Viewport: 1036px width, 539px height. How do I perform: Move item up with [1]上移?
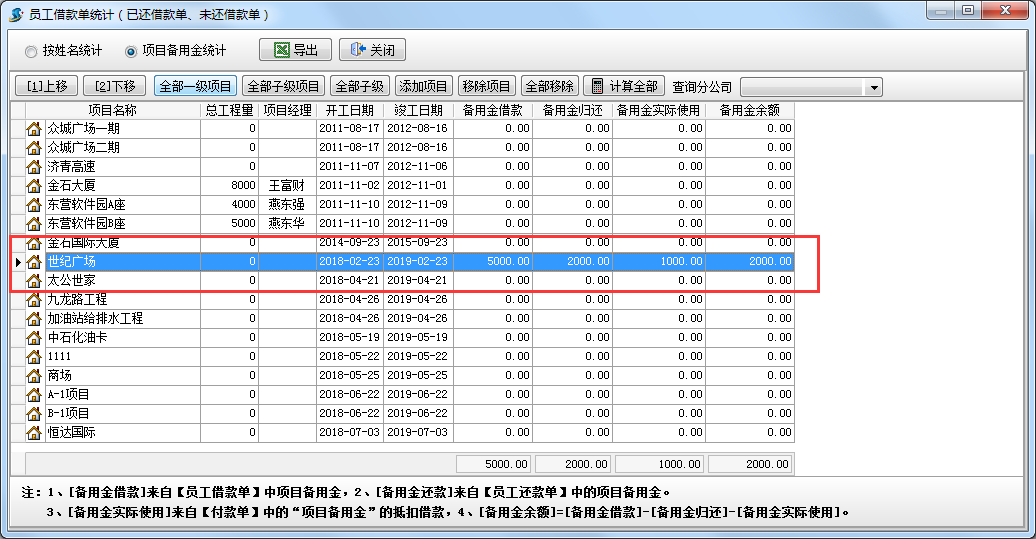[47, 87]
